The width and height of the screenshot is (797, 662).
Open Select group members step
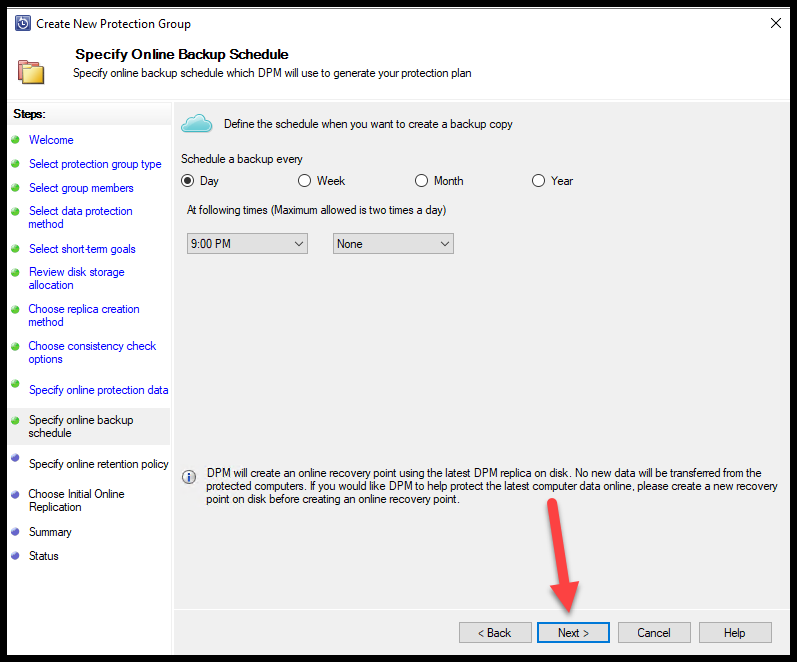[81, 188]
